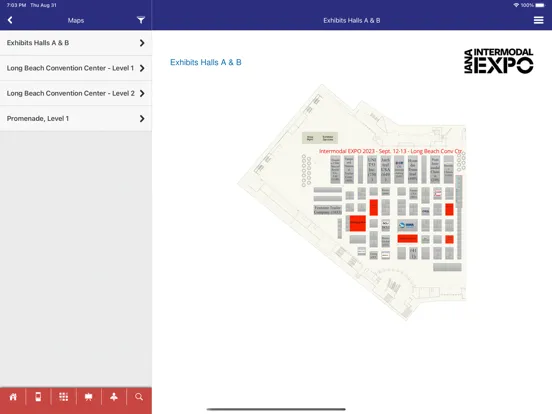This screenshot has height=414, width=552.
Task: Click the blue Exhibits Halls A & B heading
Action: click(x=206, y=62)
